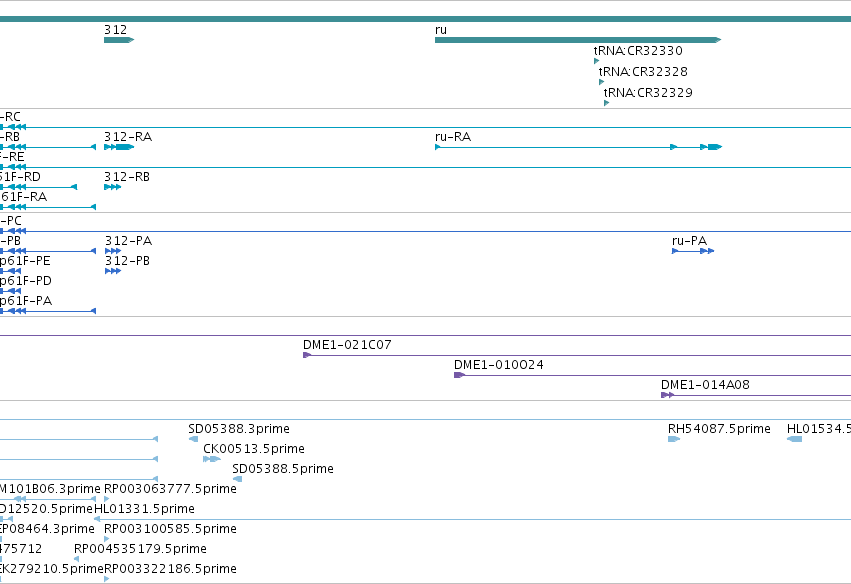Select the ru-PA protein feature
The height and width of the screenshot is (584, 851).
point(693,251)
